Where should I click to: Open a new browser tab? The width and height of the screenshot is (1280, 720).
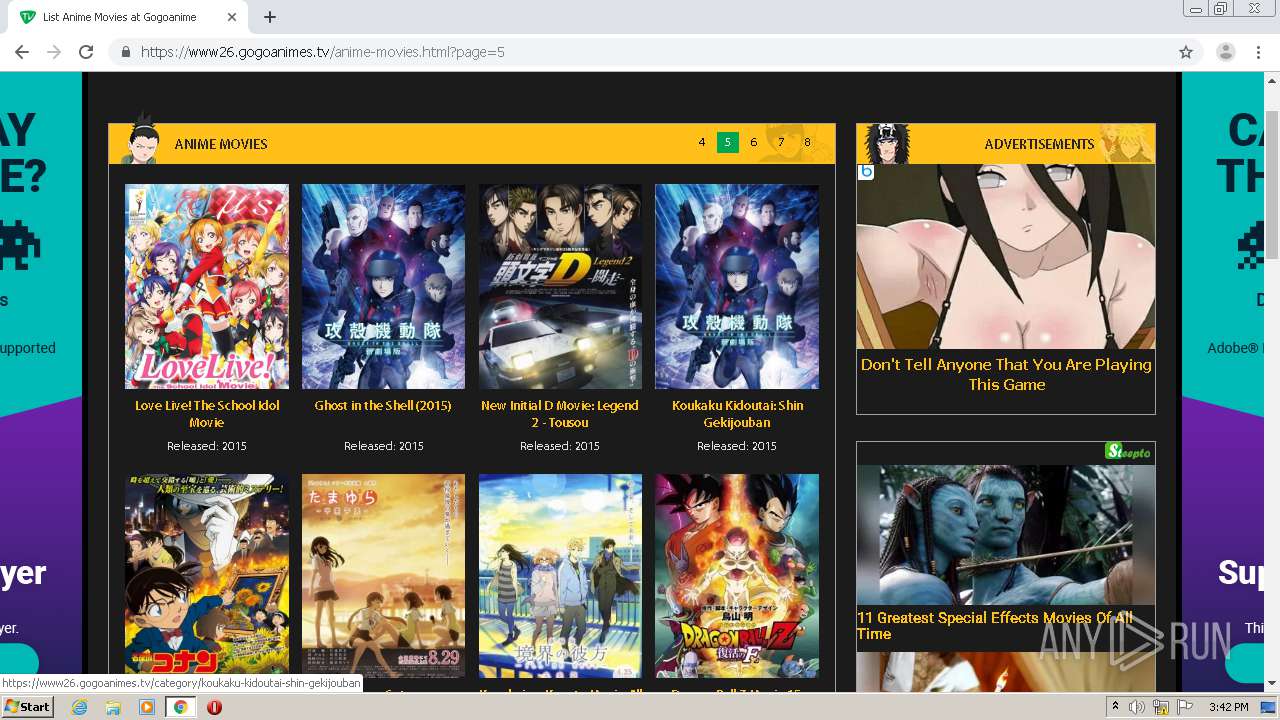[270, 17]
